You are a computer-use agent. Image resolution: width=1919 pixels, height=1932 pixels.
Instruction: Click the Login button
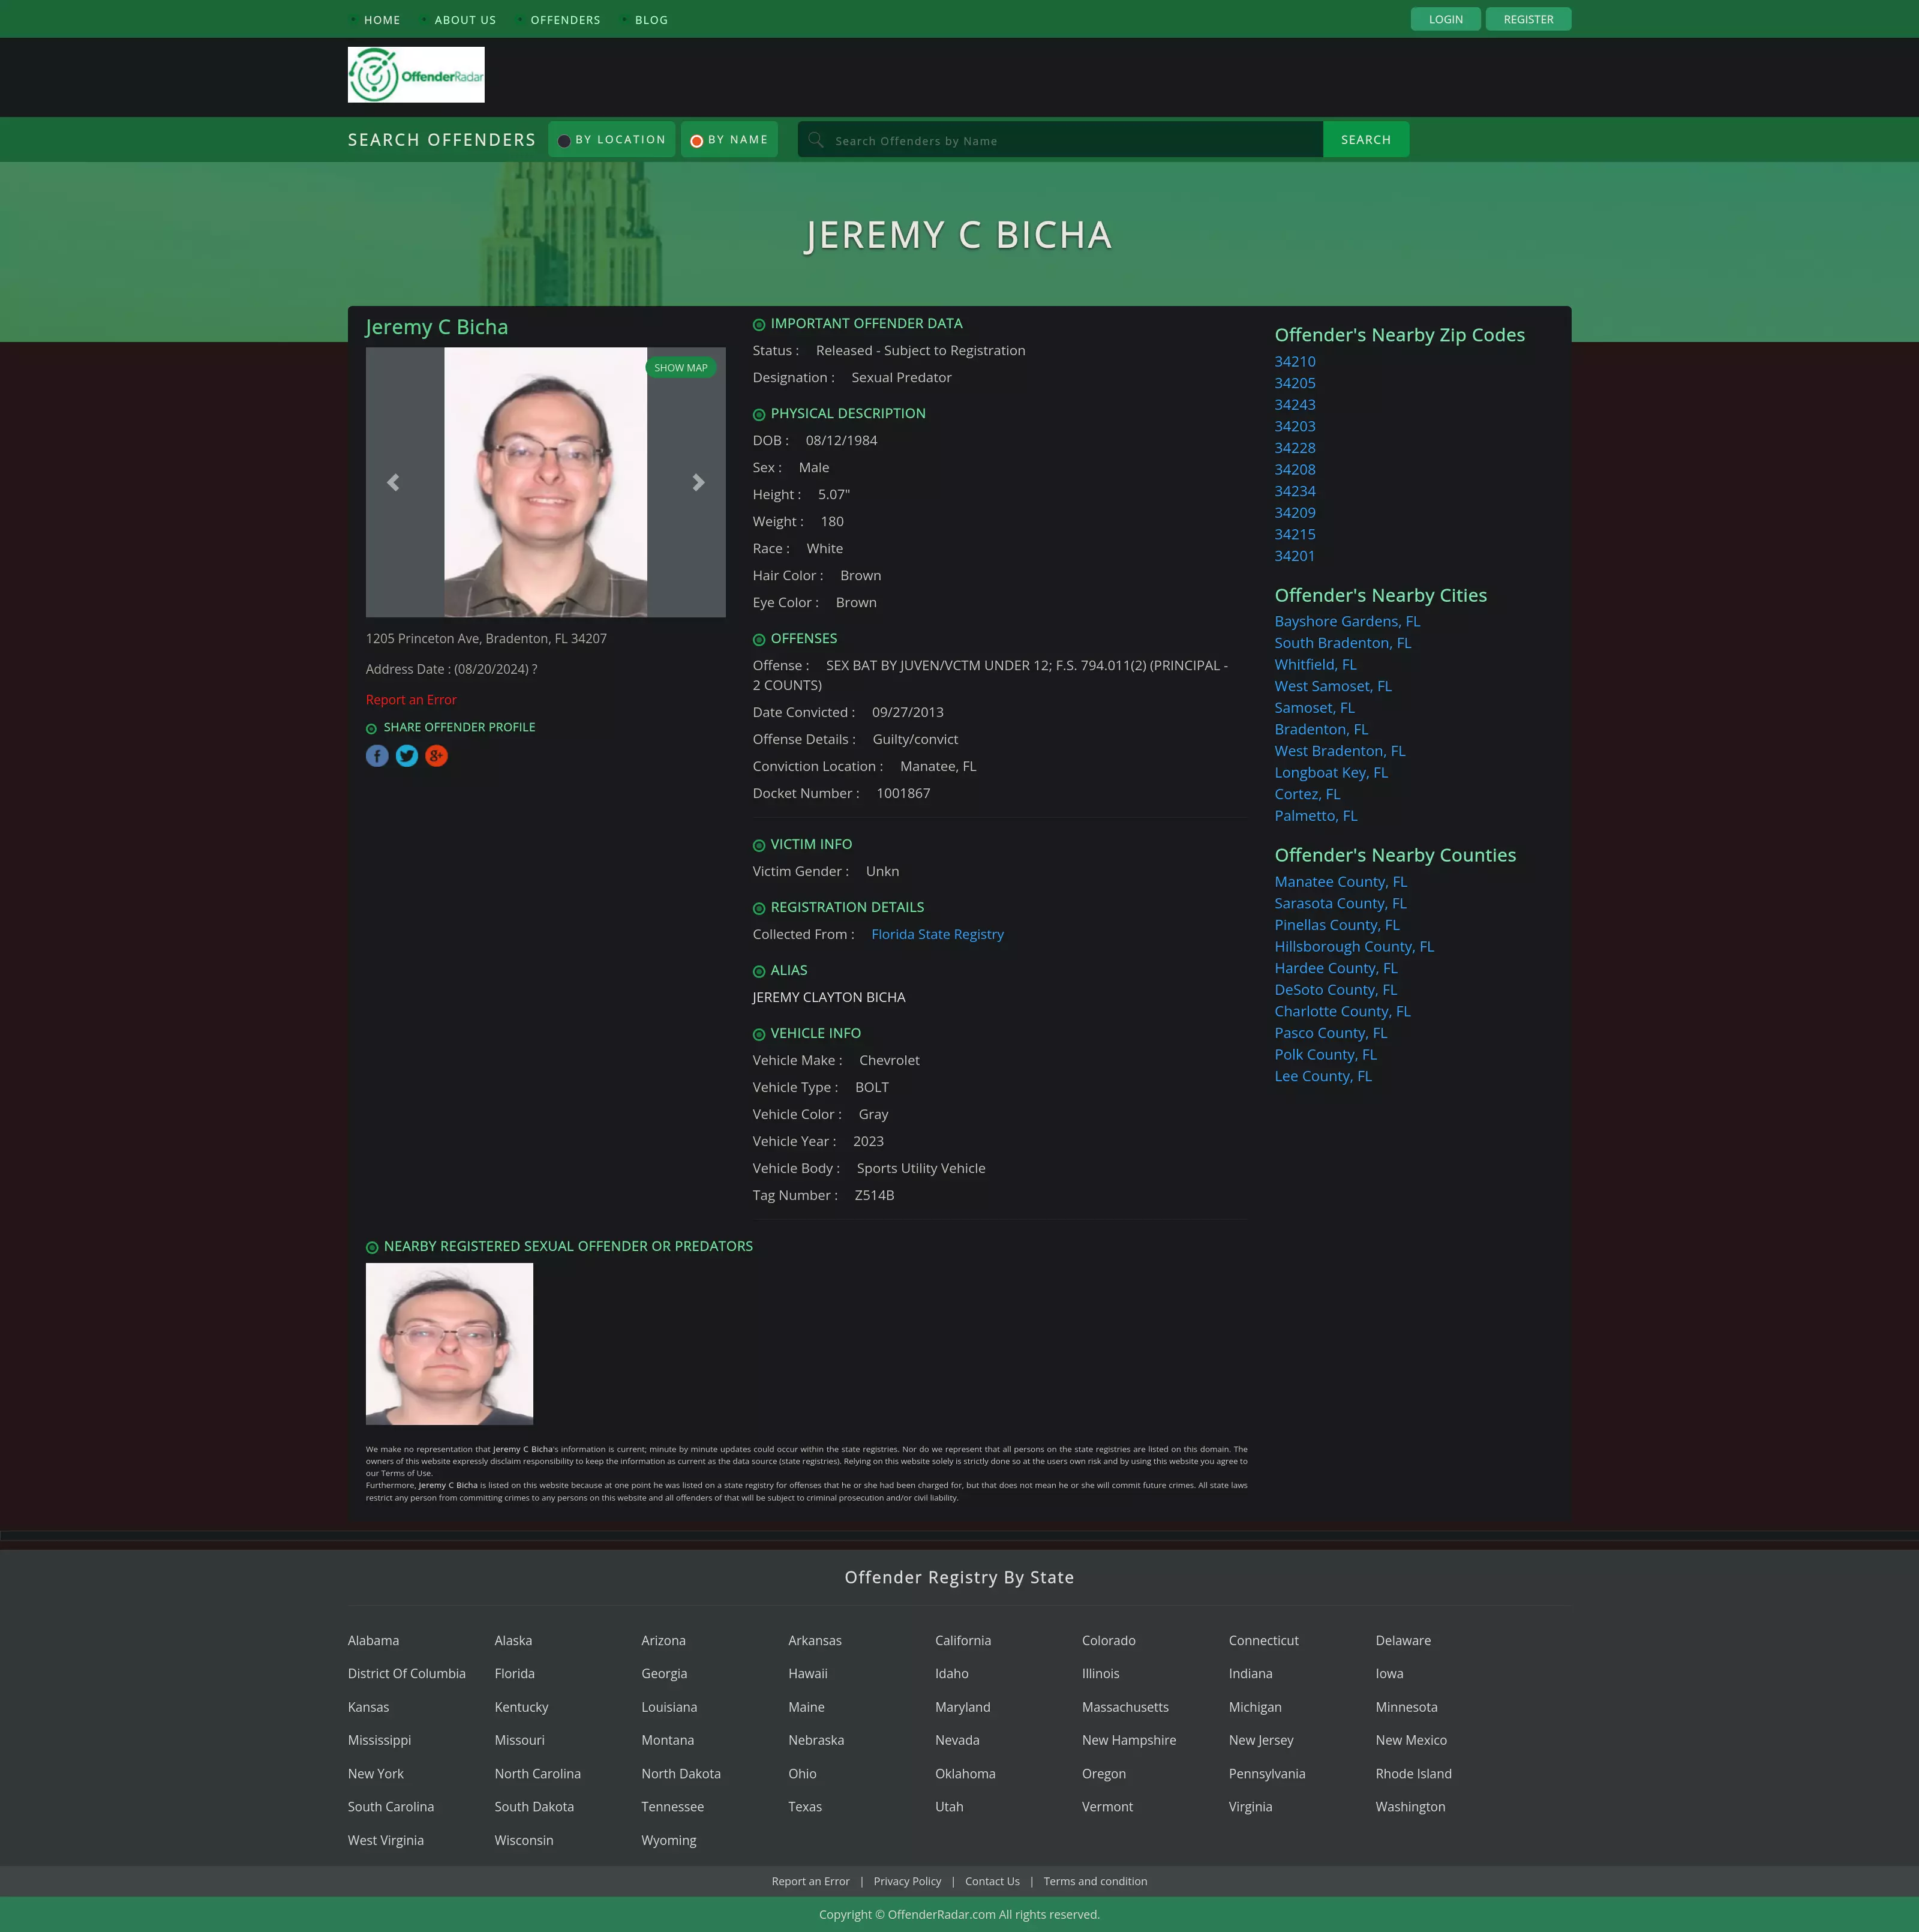(x=1445, y=19)
